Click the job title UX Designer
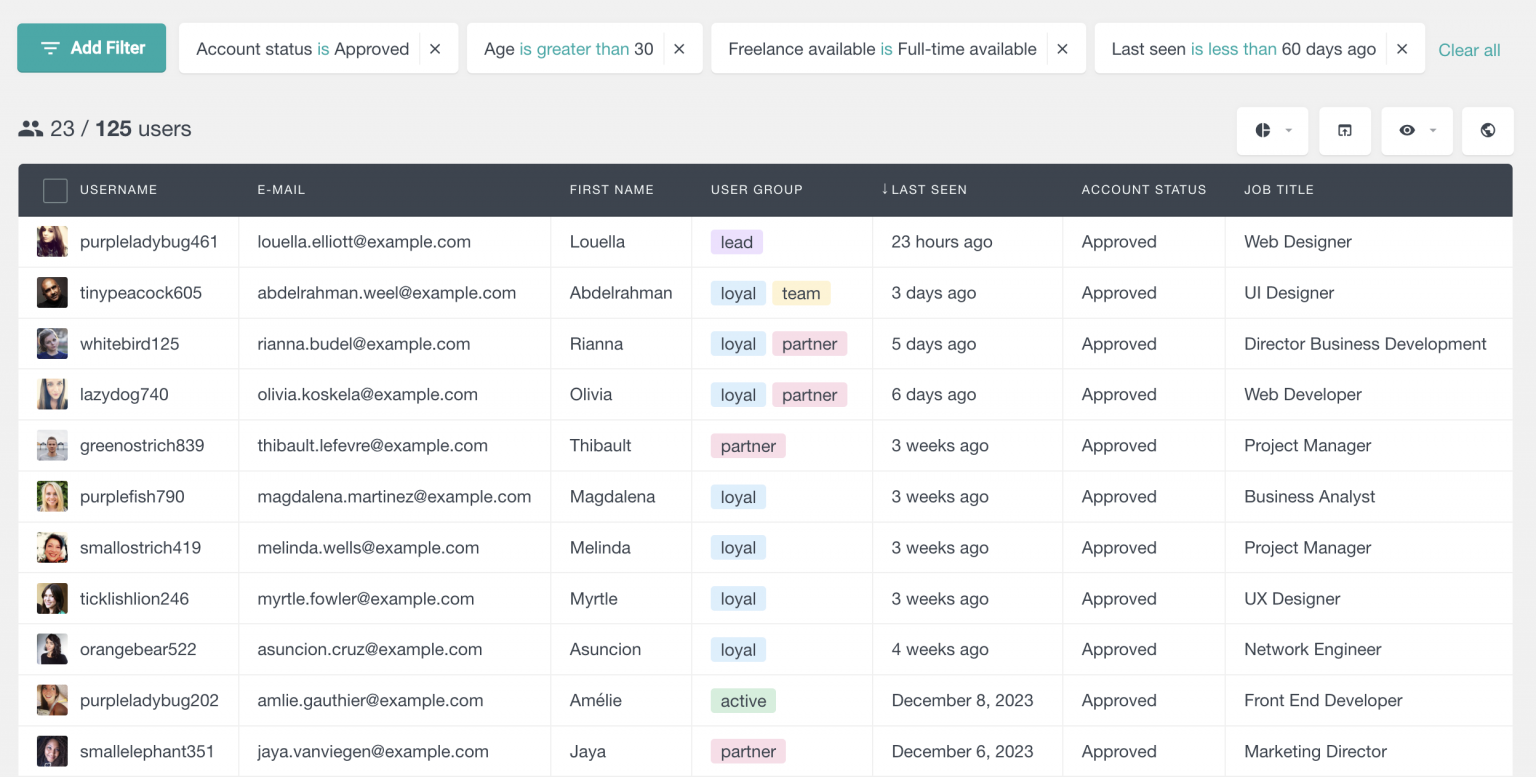This screenshot has height=777, width=1536. point(1292,598)
